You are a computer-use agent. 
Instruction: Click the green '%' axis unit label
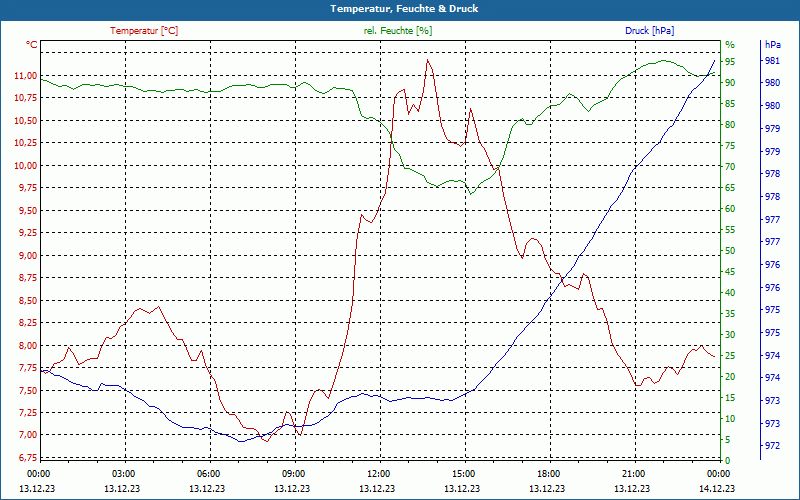click(730, 44)
